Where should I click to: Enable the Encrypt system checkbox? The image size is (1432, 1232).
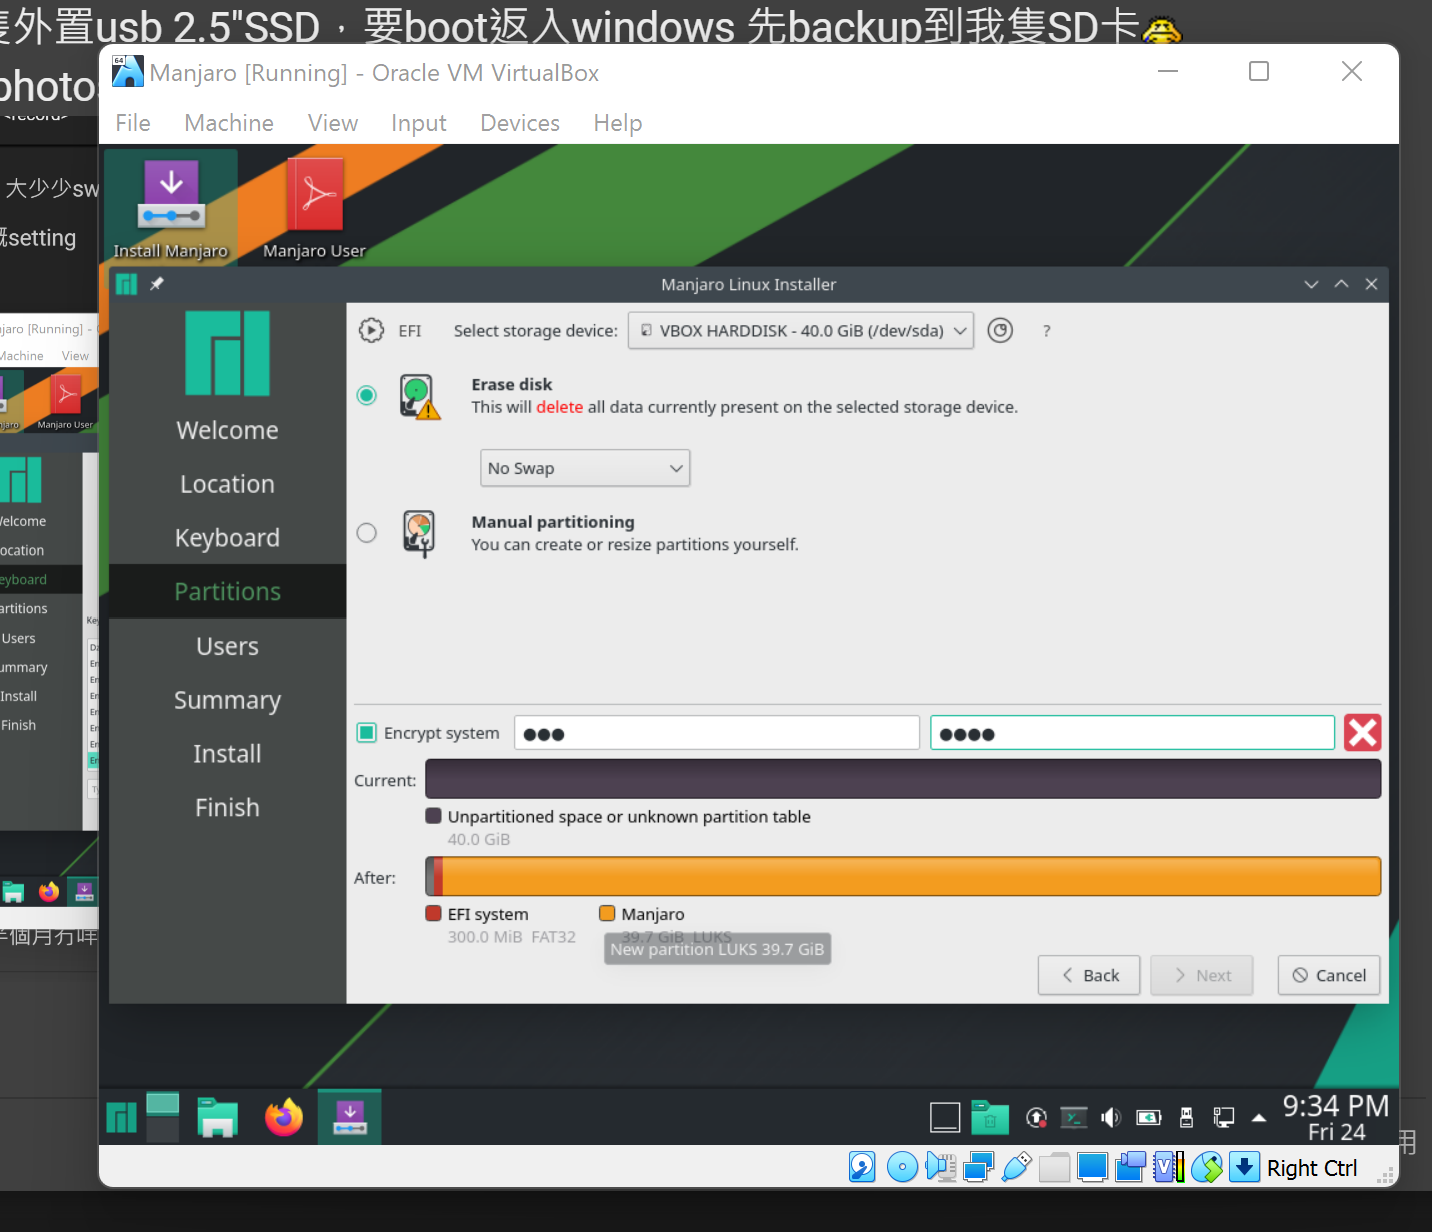tap(366, 732)
